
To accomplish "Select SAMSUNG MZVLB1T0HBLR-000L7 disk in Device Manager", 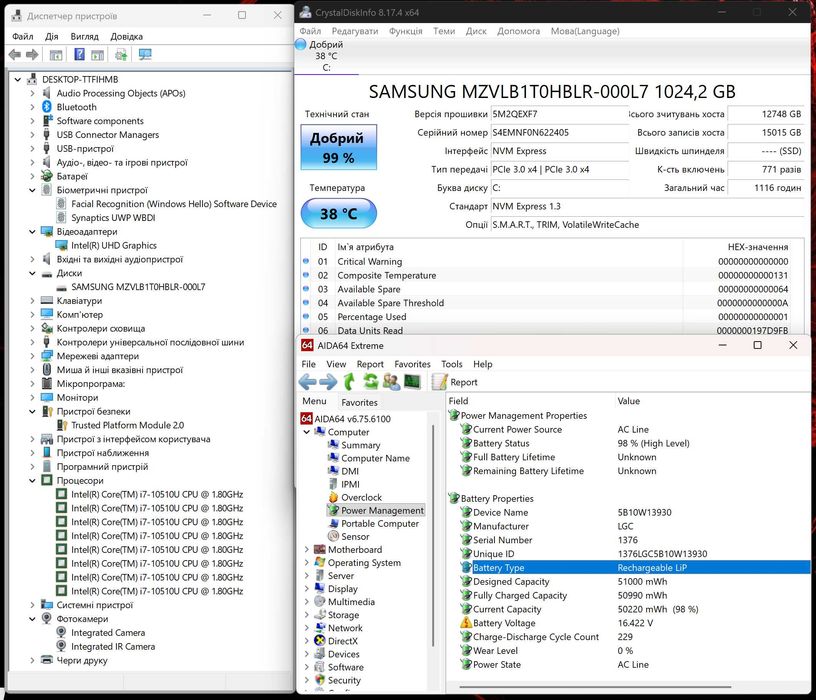I will (x=138, y=287).
